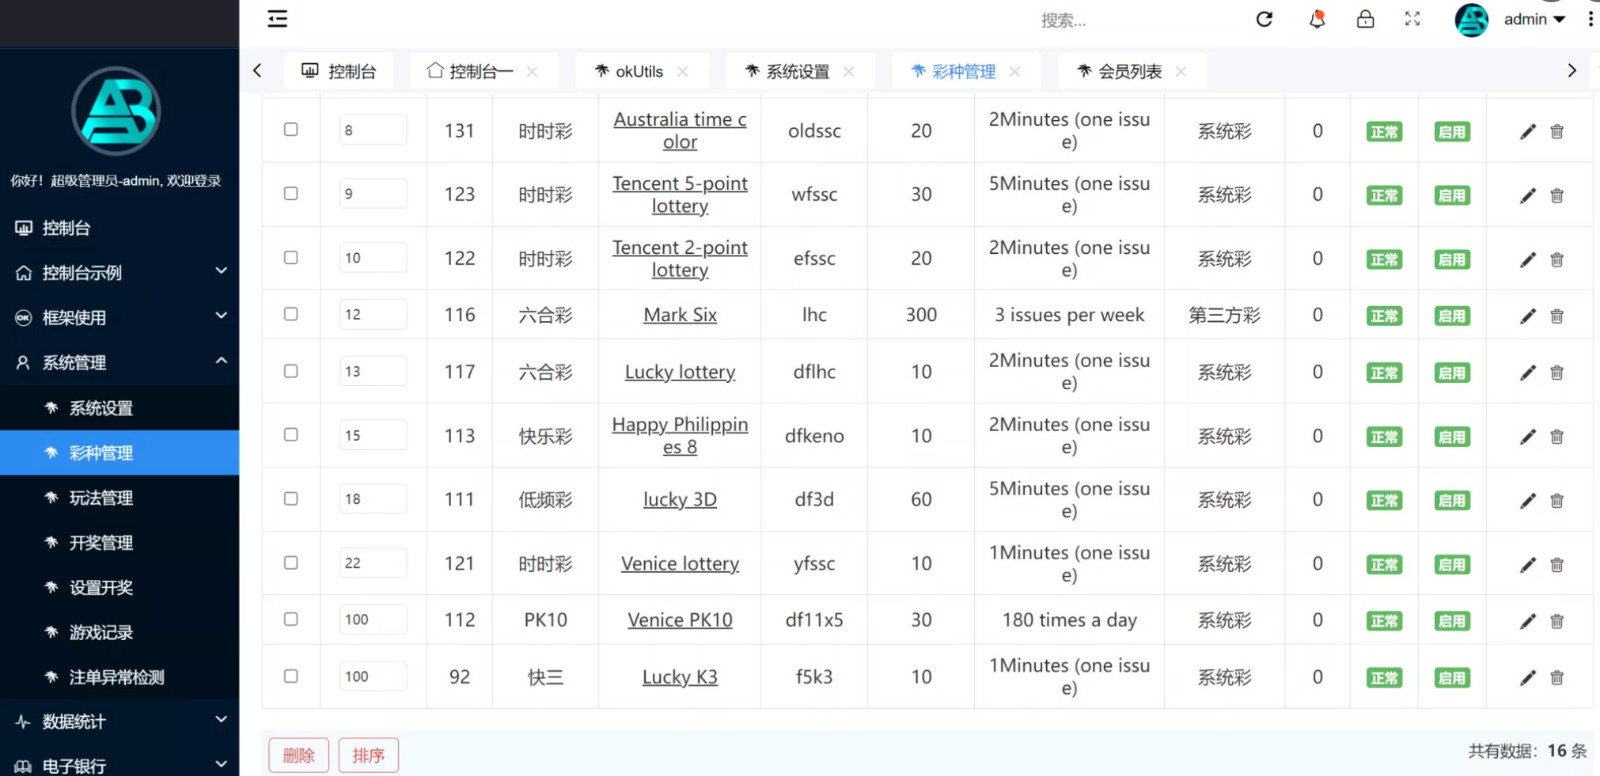Expand the 数据统计 sidebar menu
Viewport: 1600px width, 776px height.
click(x=120, y=721)
